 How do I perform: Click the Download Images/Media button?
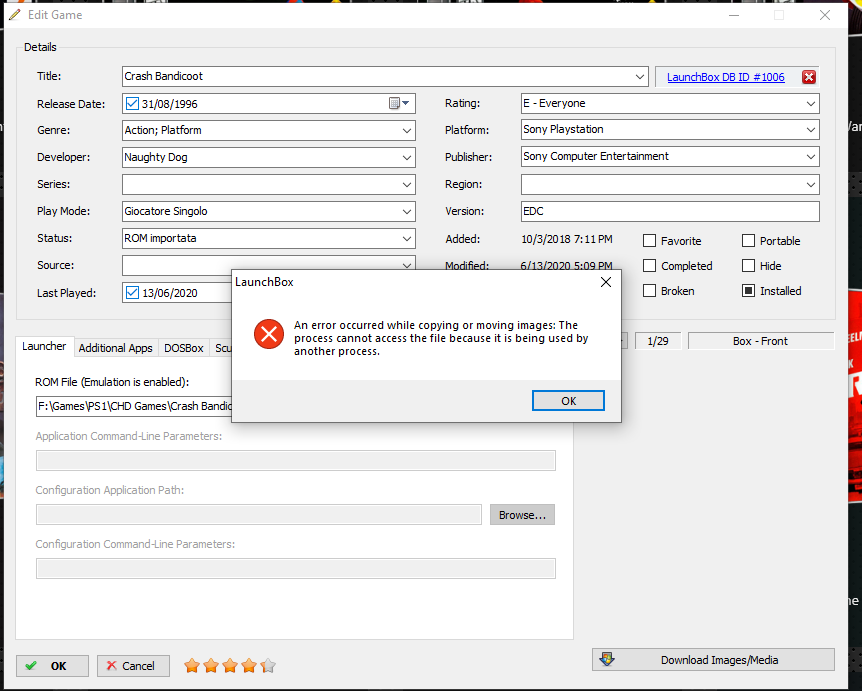pyautogui.click(x=713, y=660)
